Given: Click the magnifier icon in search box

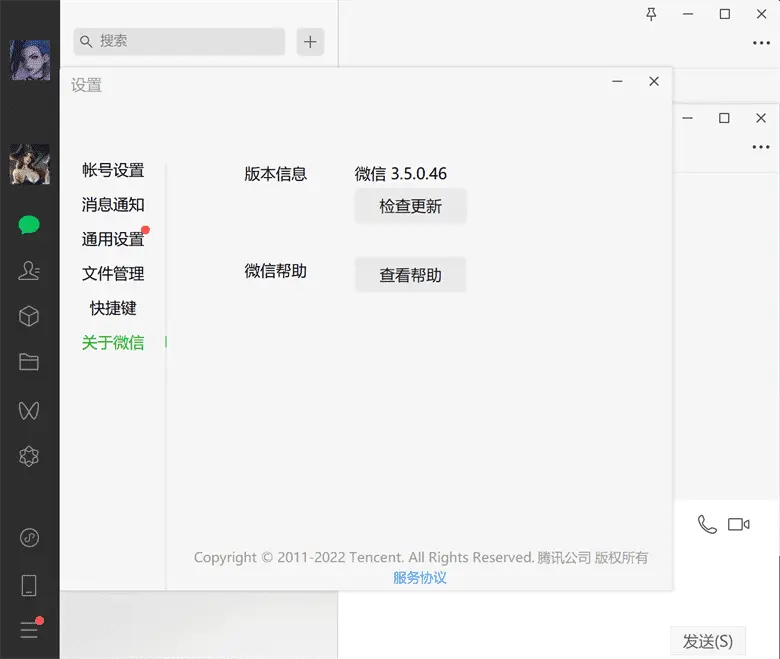Looking at the screenshot, I should point(86,41).
